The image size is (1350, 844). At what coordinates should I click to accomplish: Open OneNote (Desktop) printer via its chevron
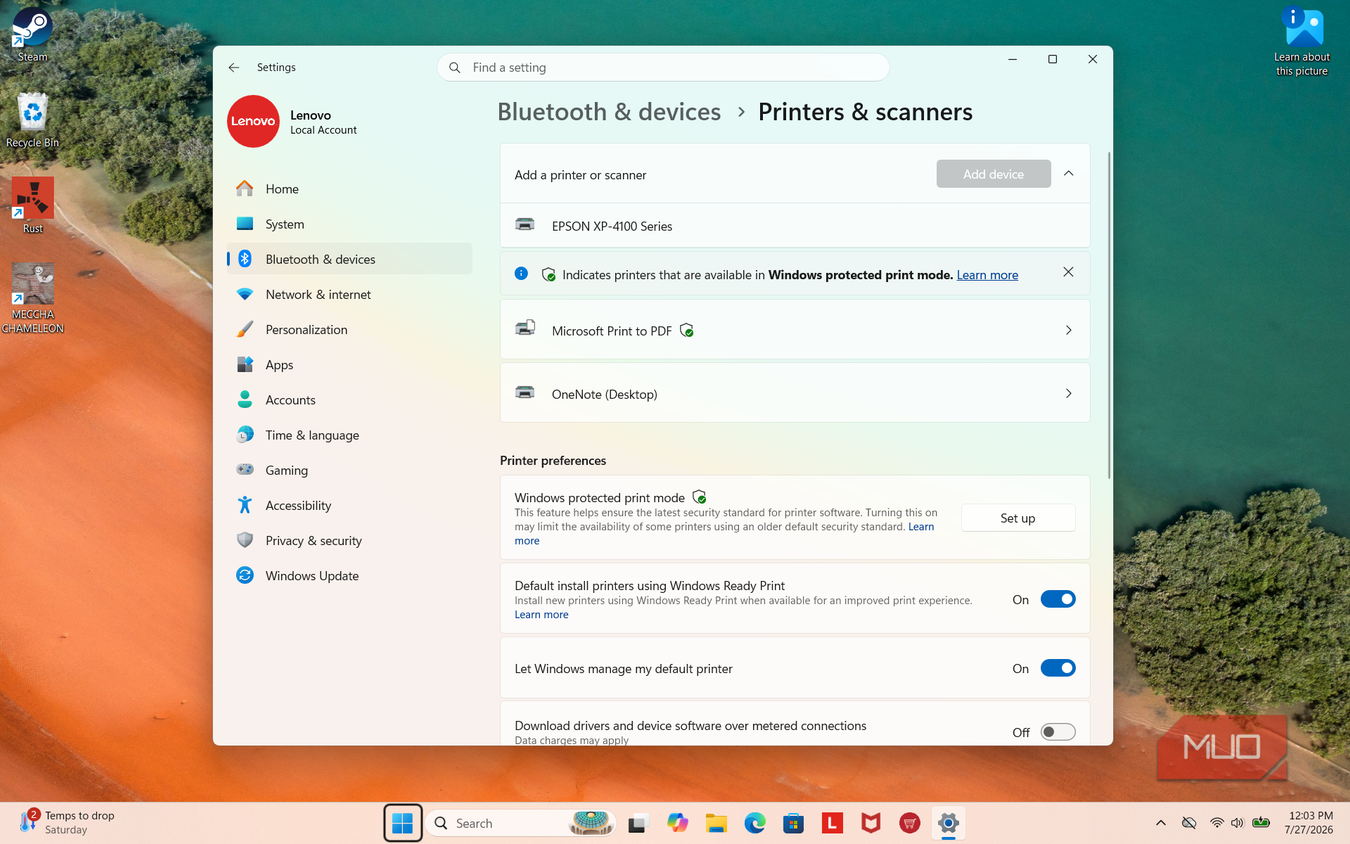pyautogui.click(x=1069, y=394)
